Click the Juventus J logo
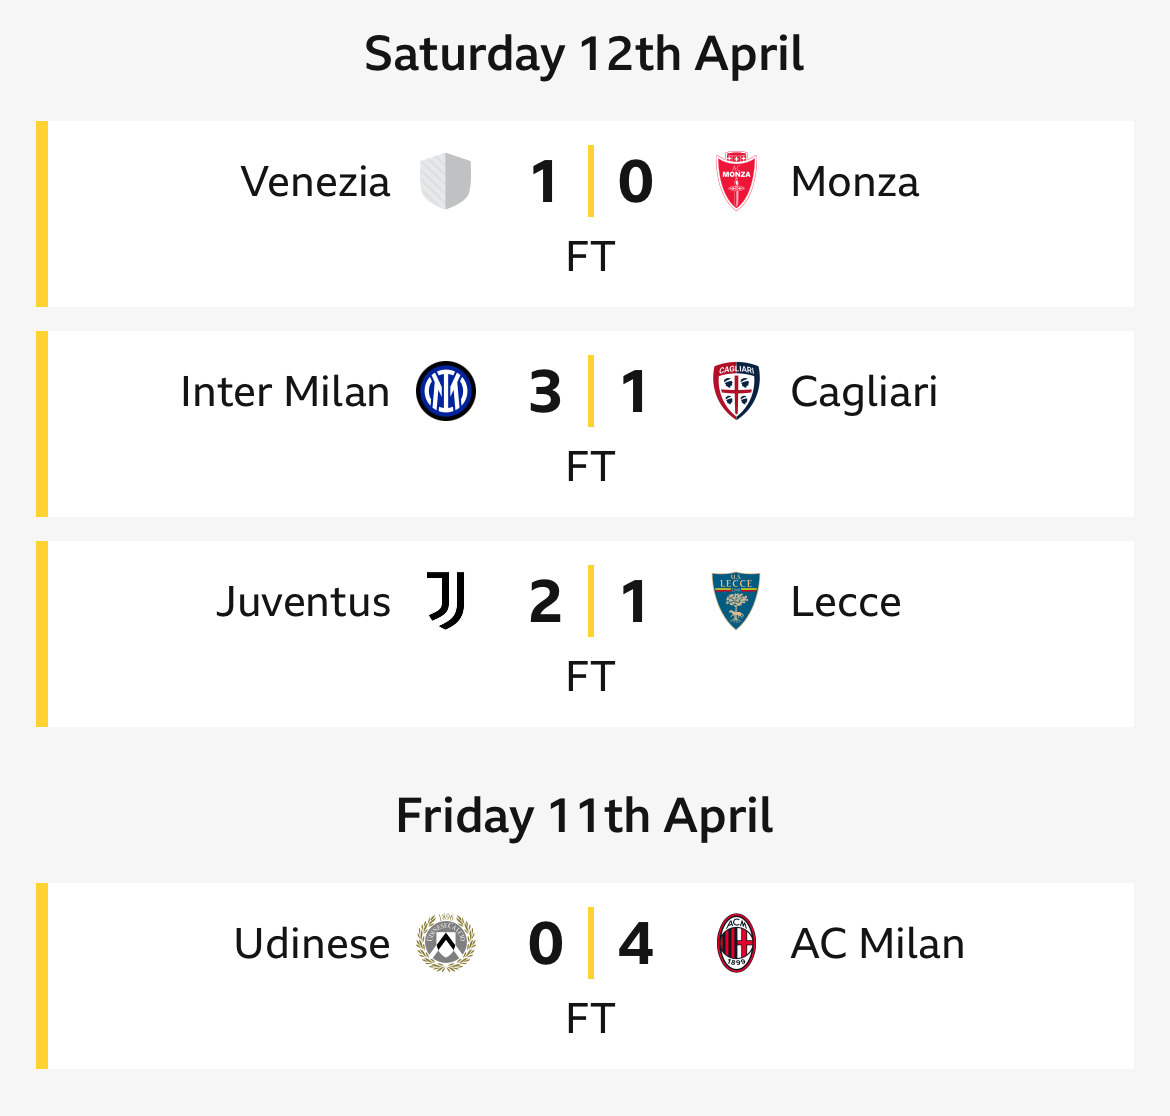Image resolution: width=1170 pixels, height=1116 pixels. [446, 601]
